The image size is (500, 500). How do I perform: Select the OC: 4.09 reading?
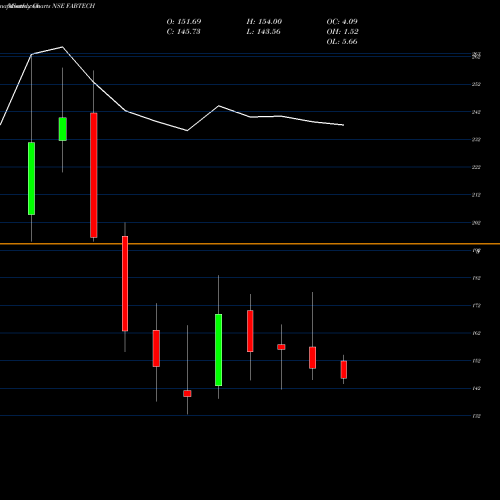342,22
